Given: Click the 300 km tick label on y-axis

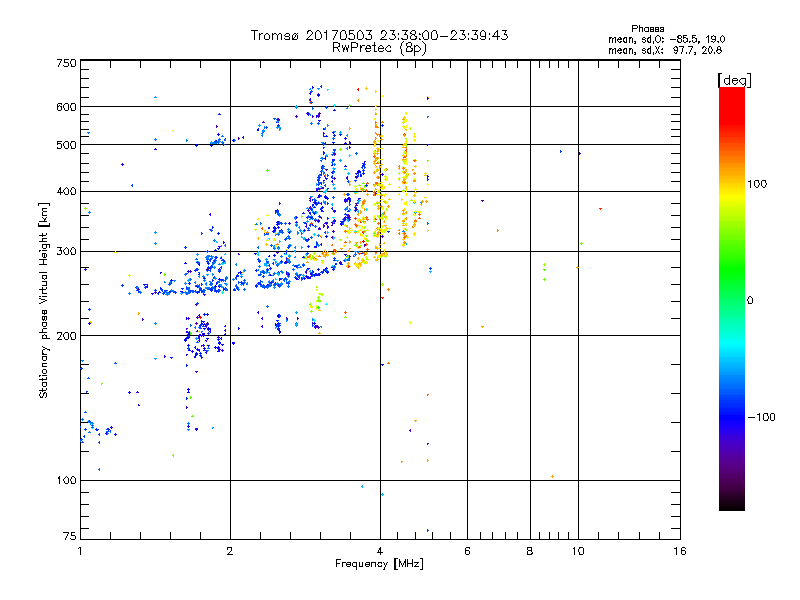Looking at the screenshot, I should pyautogui.click(x=66, y=251).
